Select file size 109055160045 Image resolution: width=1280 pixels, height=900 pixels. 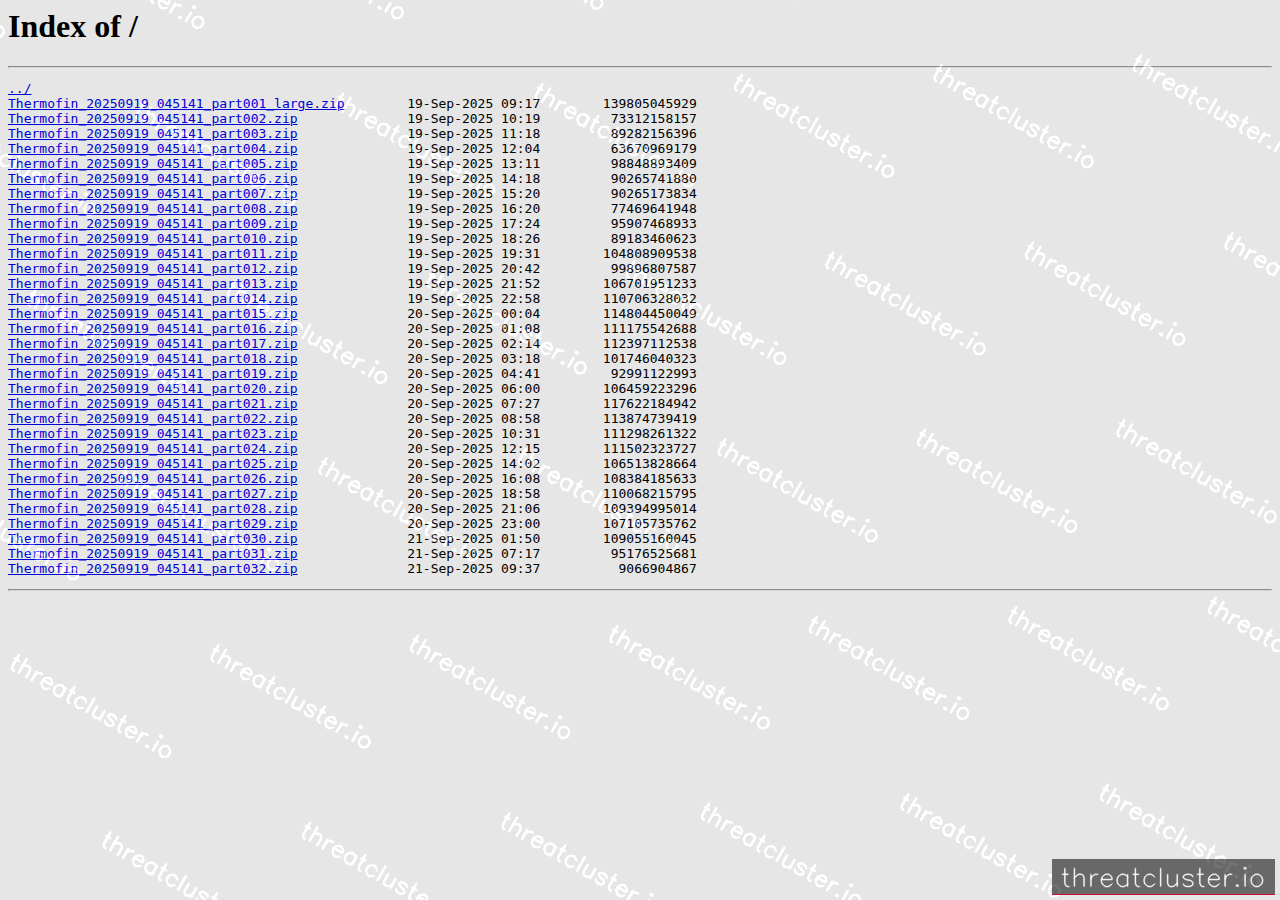650,539
